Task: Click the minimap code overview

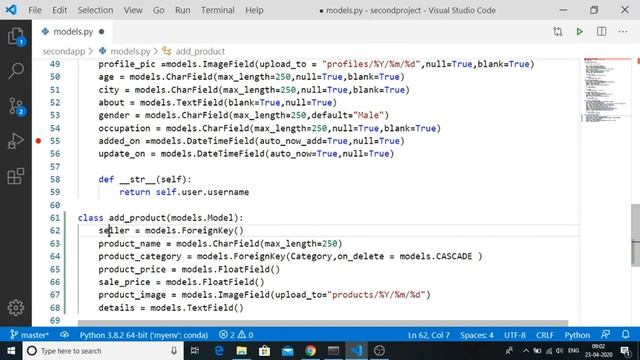Action: click(607, 91)
